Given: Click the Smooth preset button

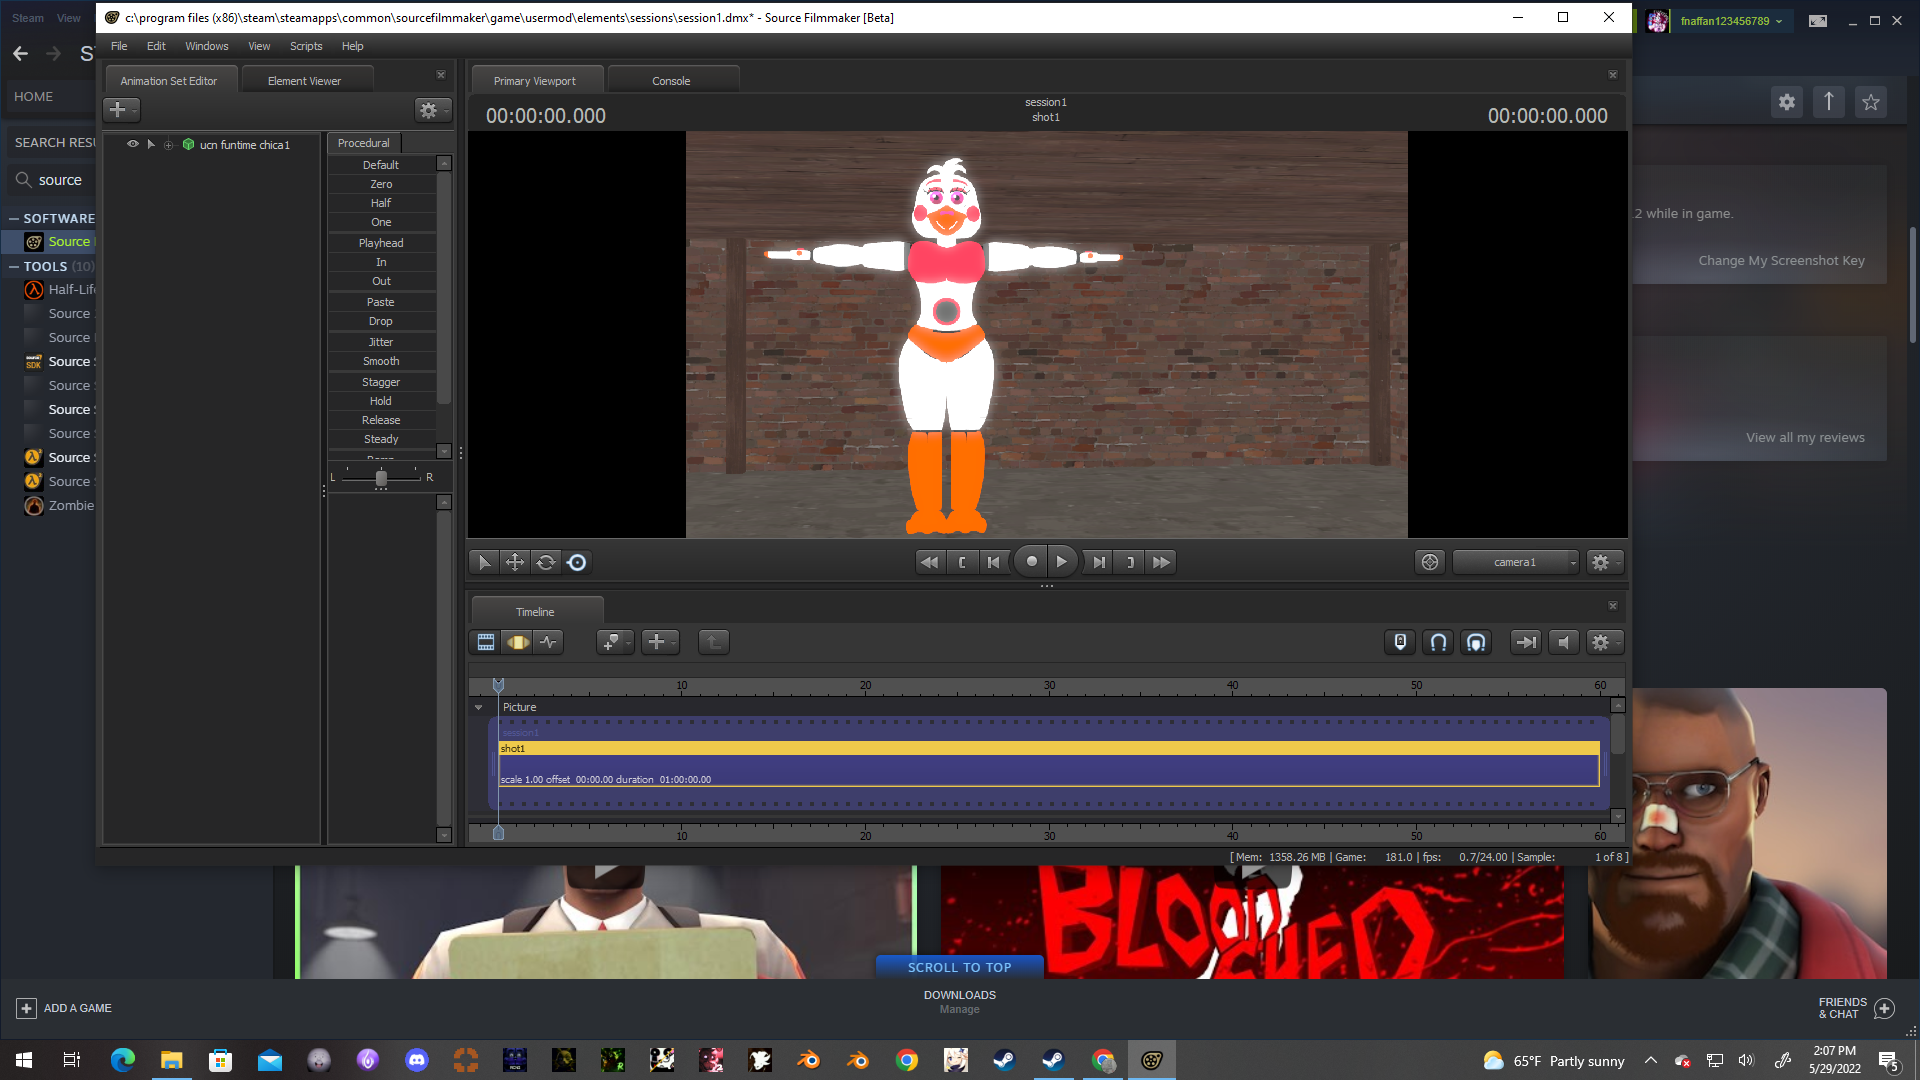Looking at the screenshot, I should pos(381,361).
